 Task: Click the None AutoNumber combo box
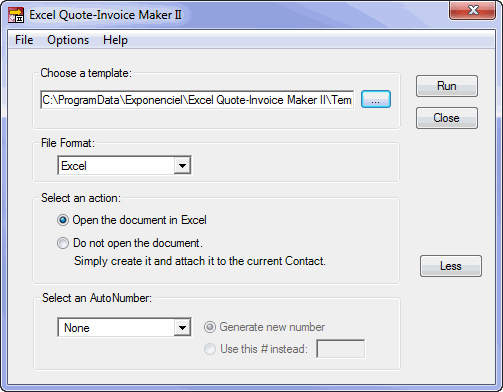tap(124, 327)
